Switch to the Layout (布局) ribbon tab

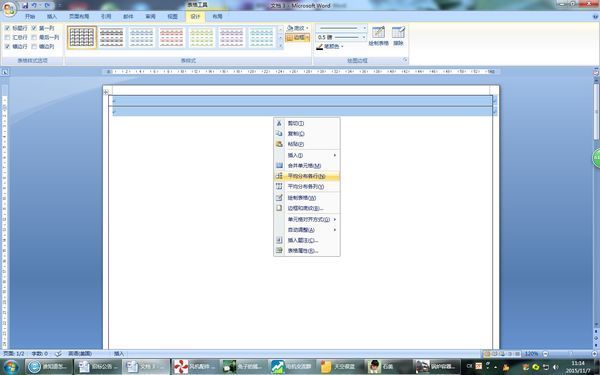tap(217, 16)
